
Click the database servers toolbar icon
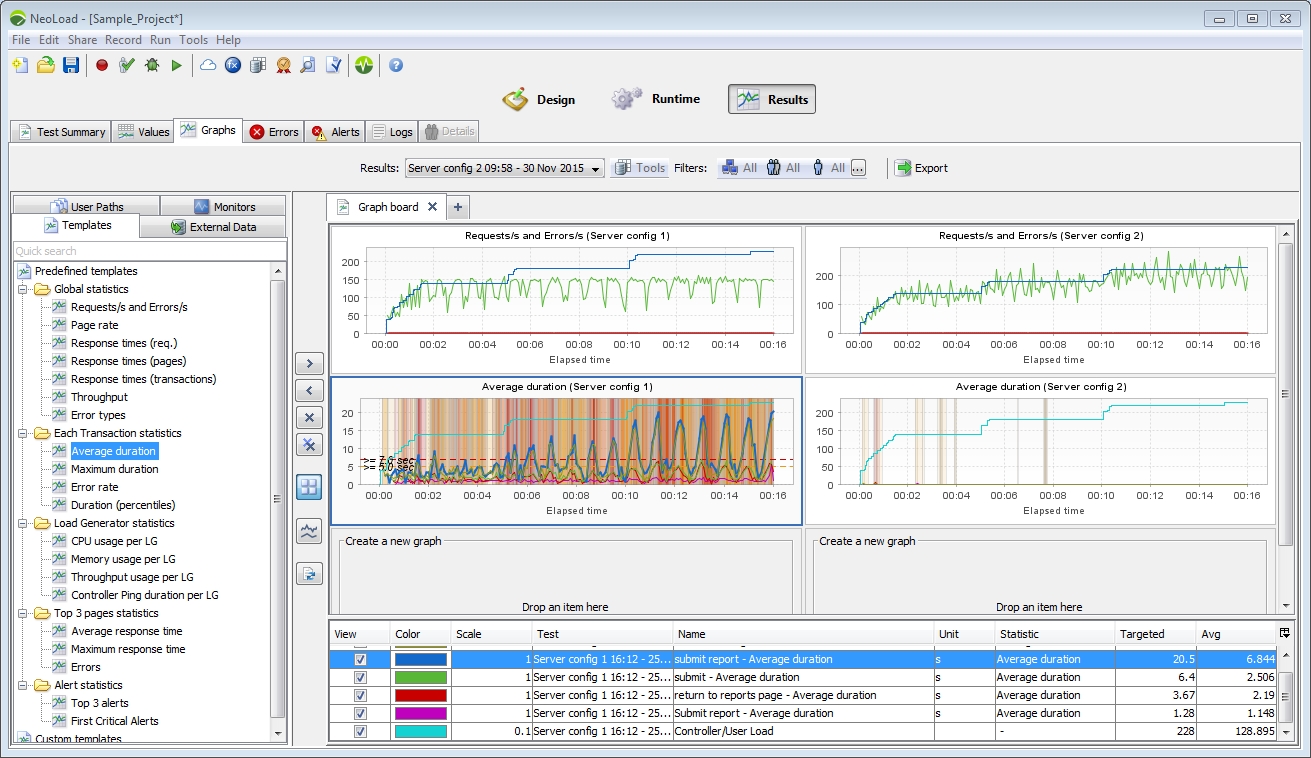click(x=258, y=65)
